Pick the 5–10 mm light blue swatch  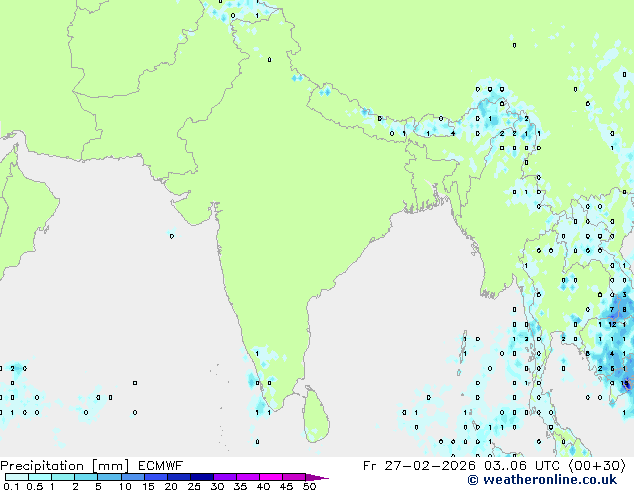[x=109, y=477]
